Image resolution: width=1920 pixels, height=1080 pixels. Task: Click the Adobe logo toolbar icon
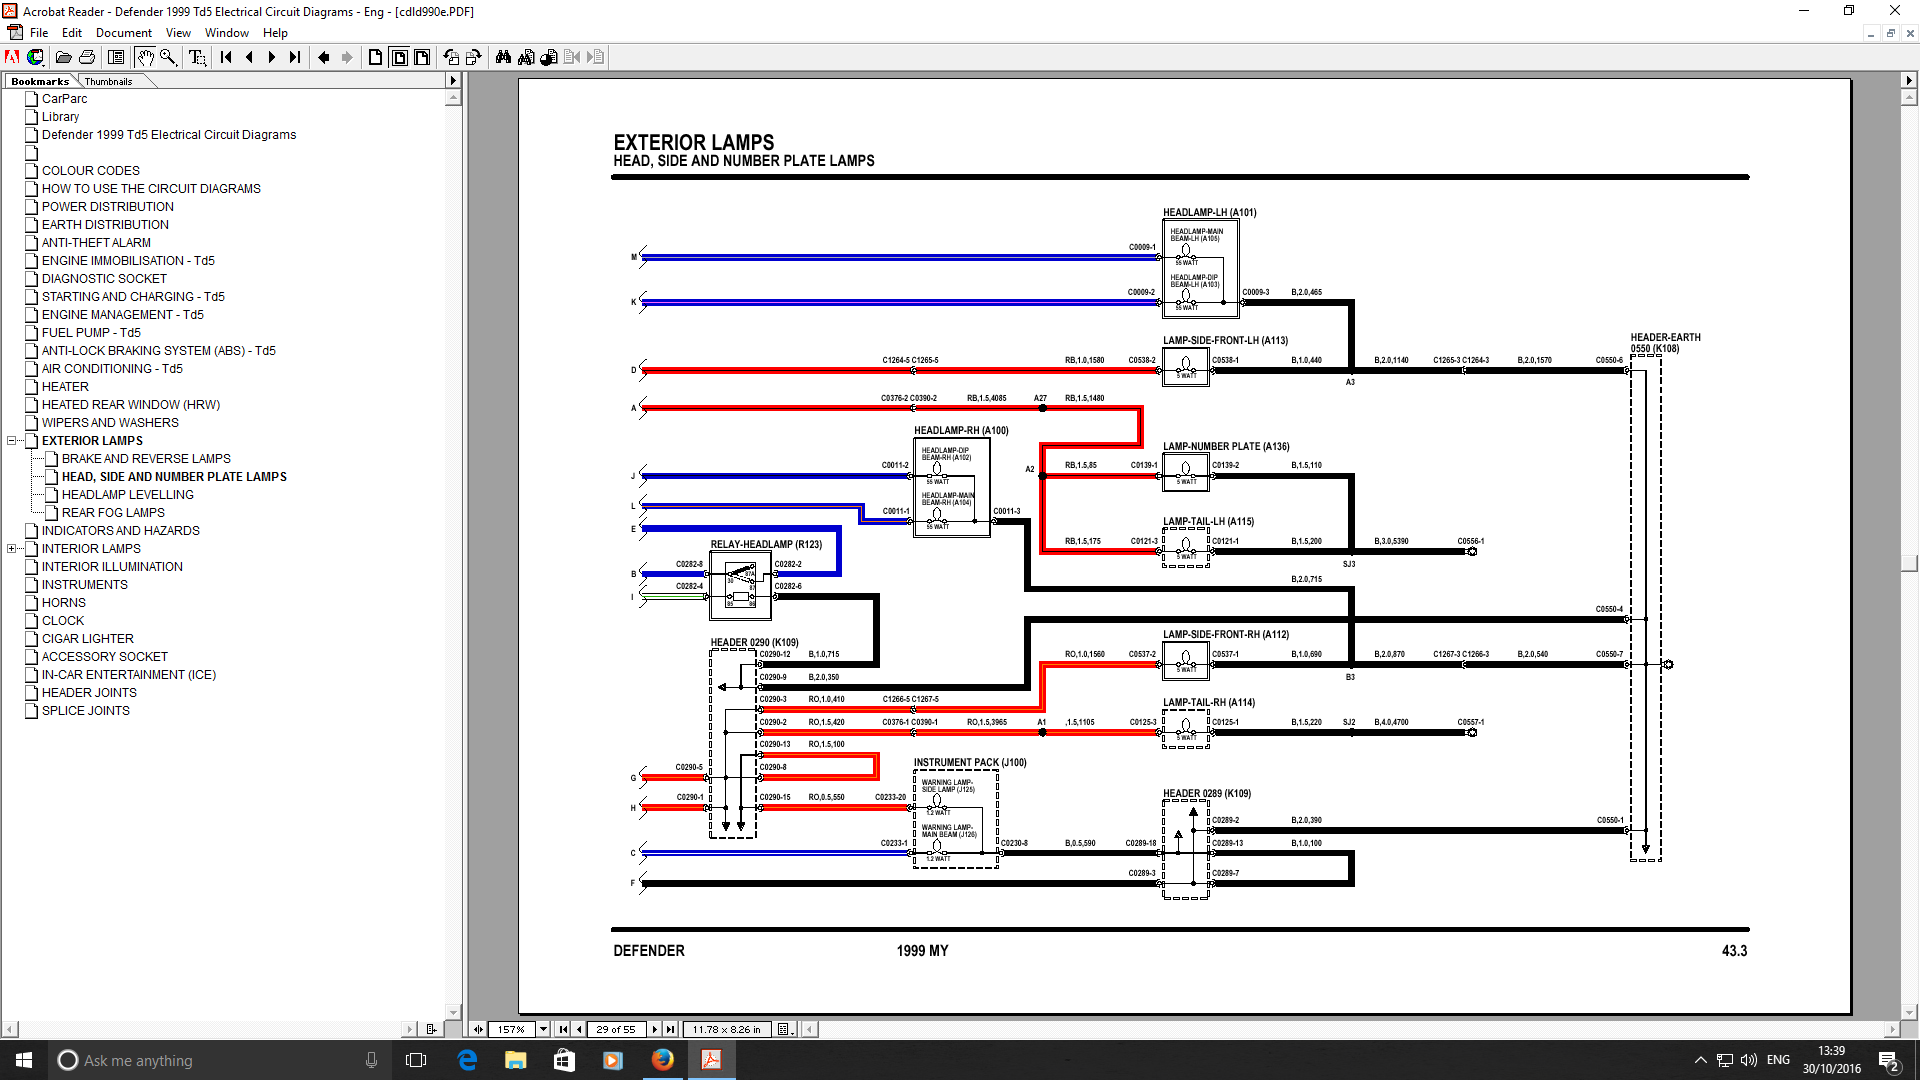click(x=12, y=57)
